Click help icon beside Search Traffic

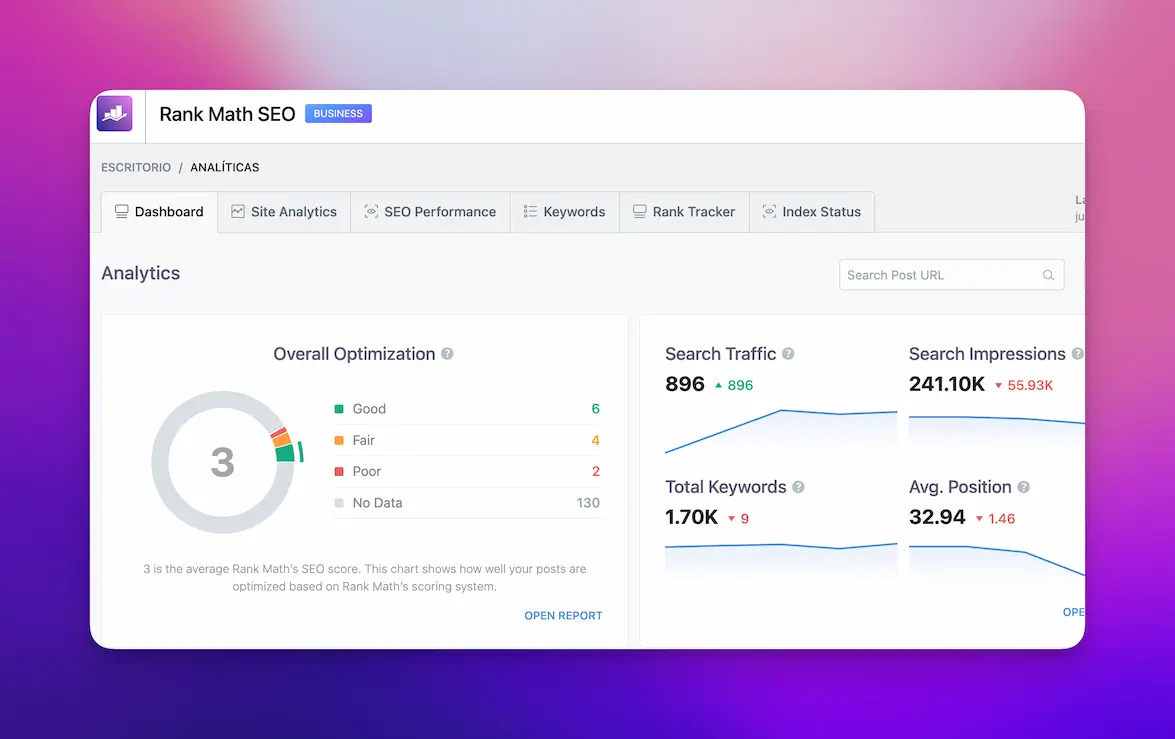[x=788, y=354]
